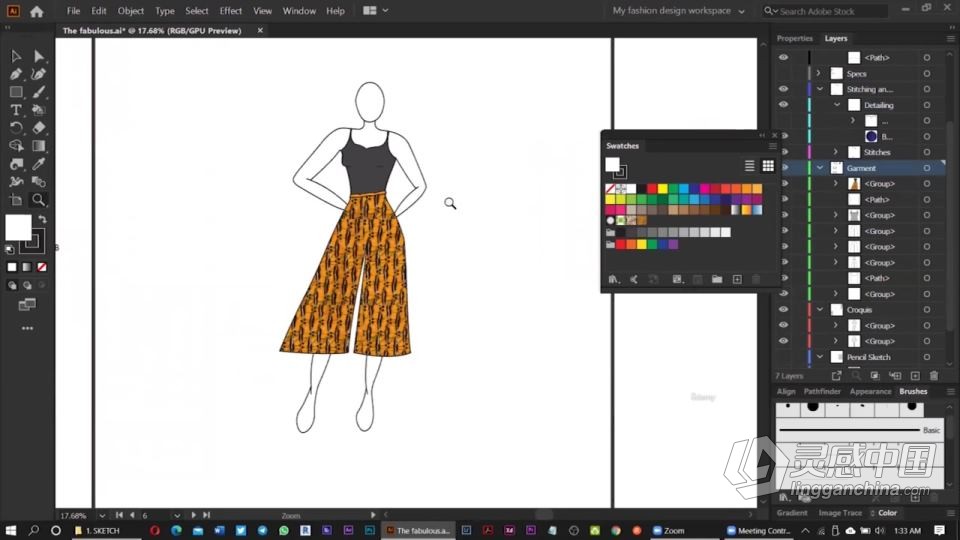Image resolution: width=960 pixels, height=540 pixels.
Task: Hide the Croquis layer
Action: click(x=783, y=310)
